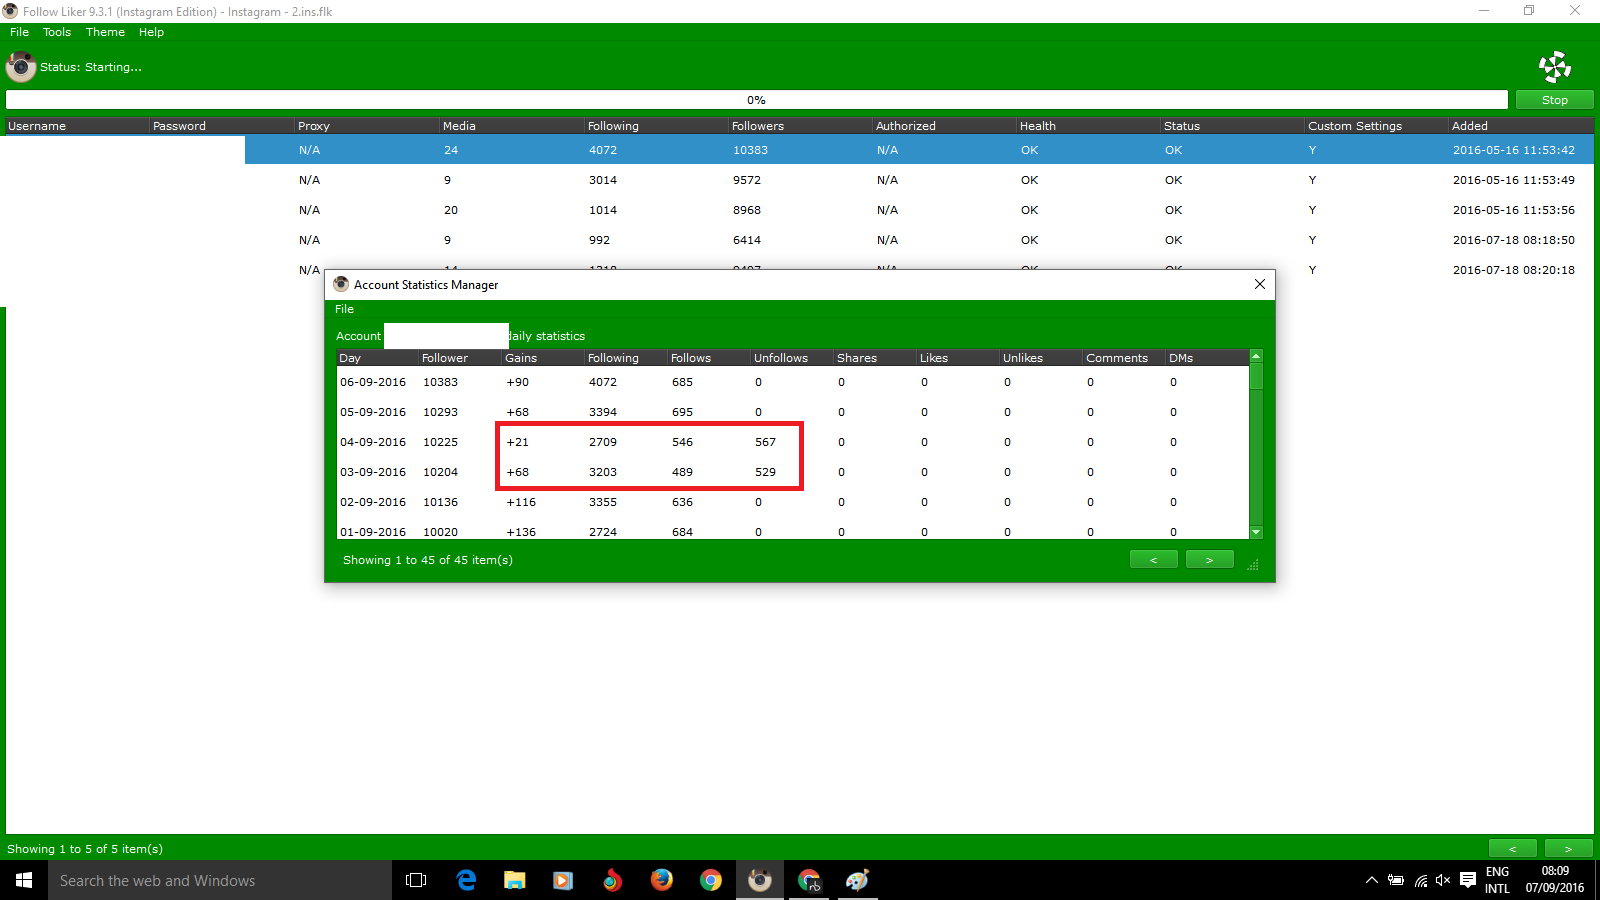
Task: Go to previous page in statistics dialog
Action: tap(1153, 560)
